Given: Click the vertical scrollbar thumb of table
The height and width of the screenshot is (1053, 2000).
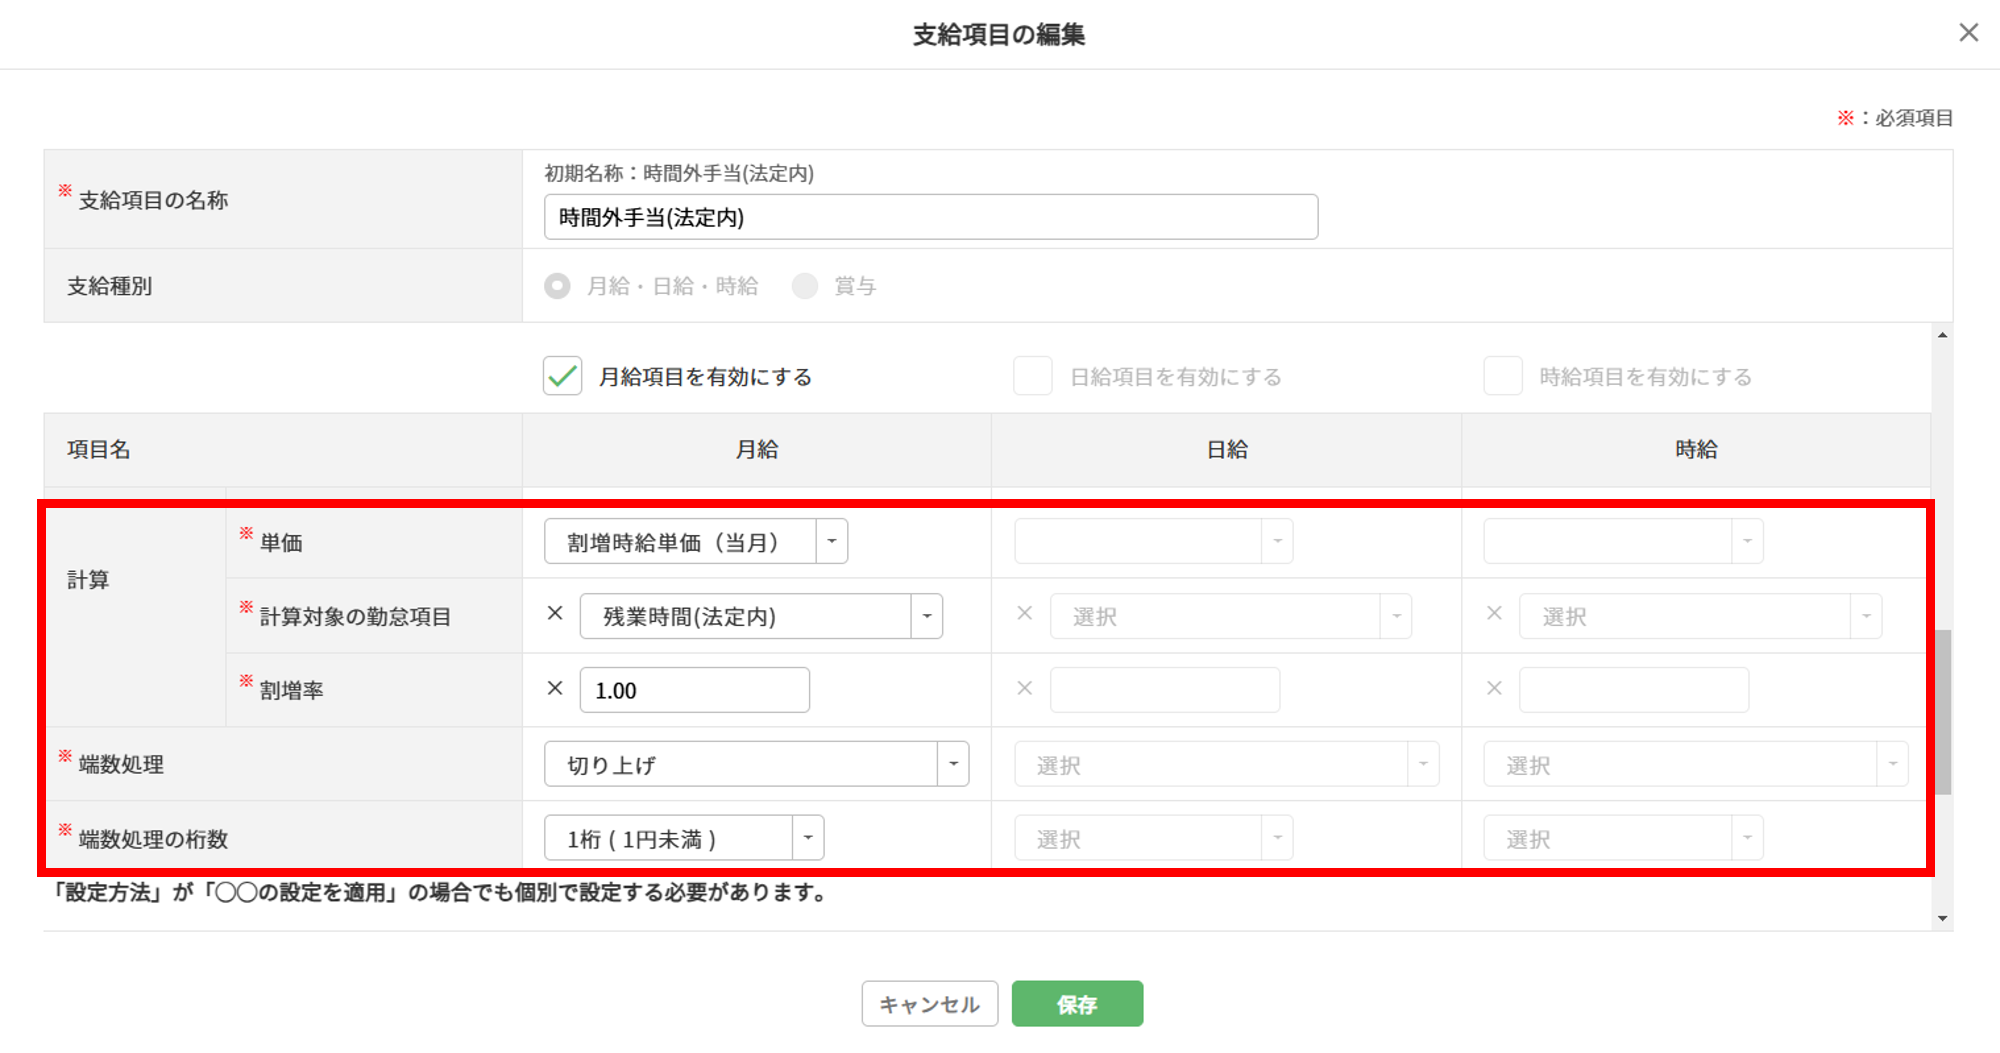Looking at the screenshot, I should [x=1943, y=712].
